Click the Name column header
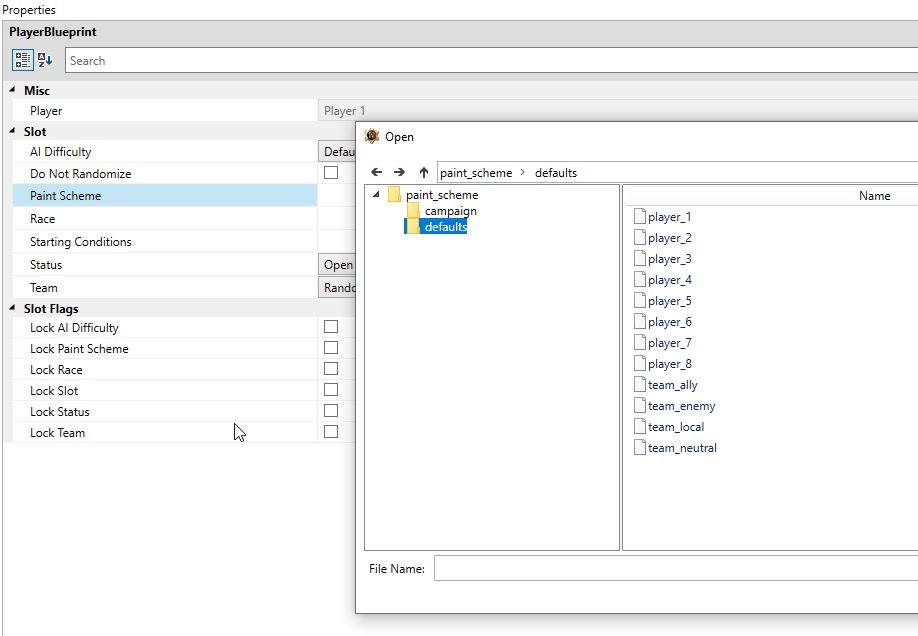918x636 pixels. click(874, 196)
